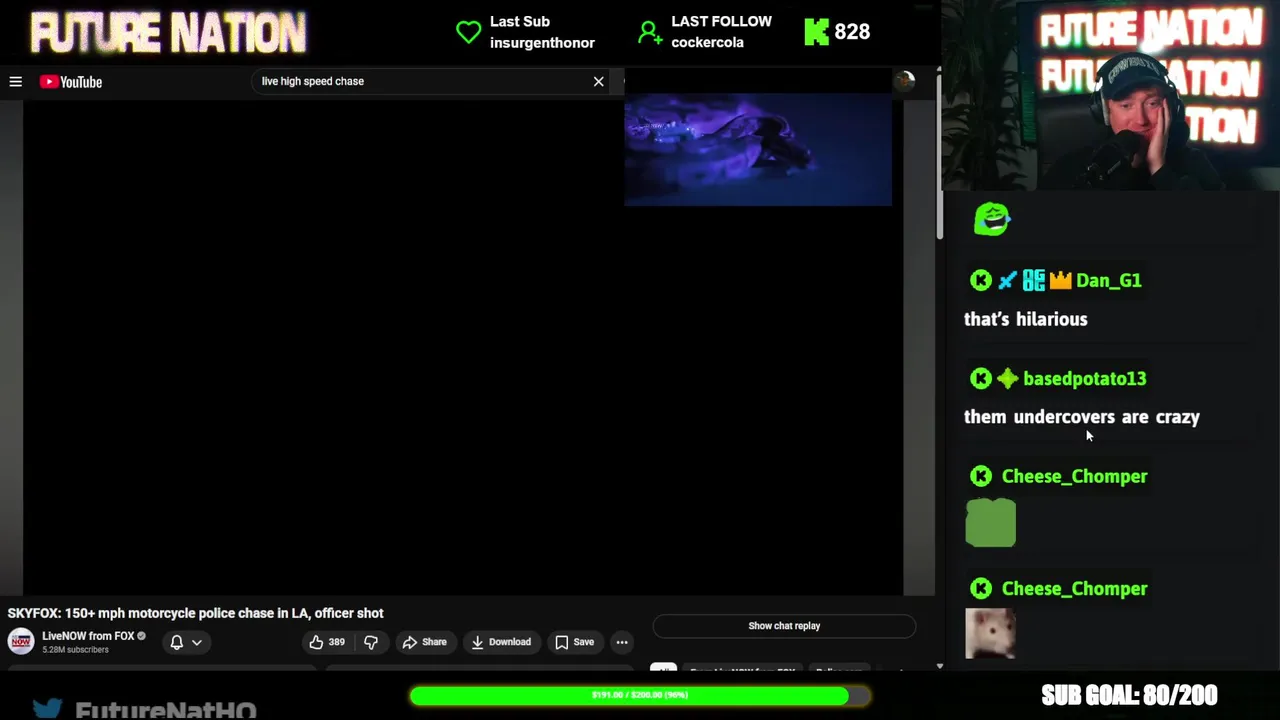Click the laughing green emote in chat
Image resolution: width=1280 pixels, height=720 pixels.
tap(992, 219)
